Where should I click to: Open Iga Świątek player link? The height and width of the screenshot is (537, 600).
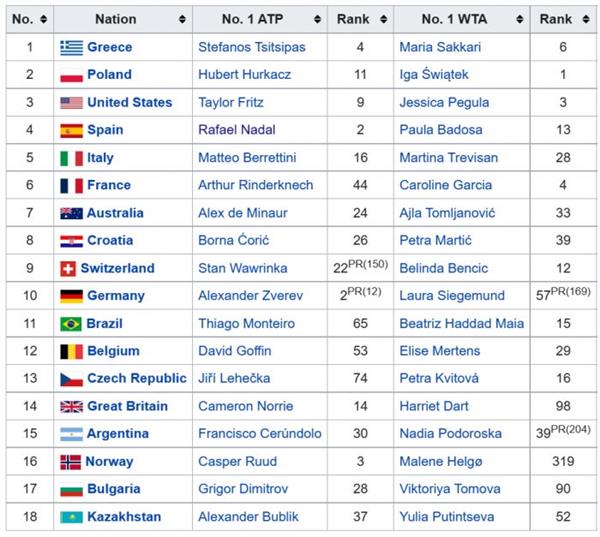[433, 75]
